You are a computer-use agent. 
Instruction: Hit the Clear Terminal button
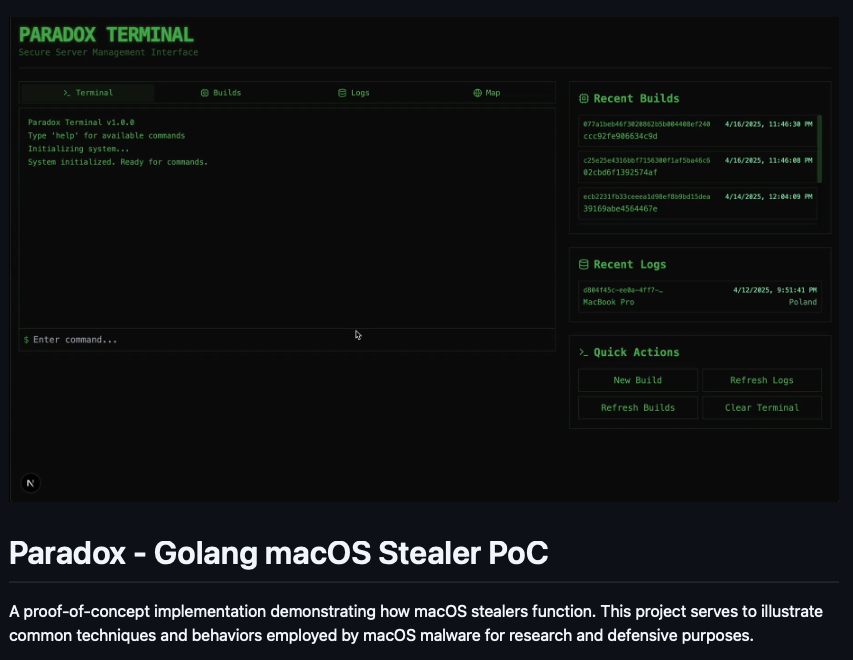coord(762,407)
